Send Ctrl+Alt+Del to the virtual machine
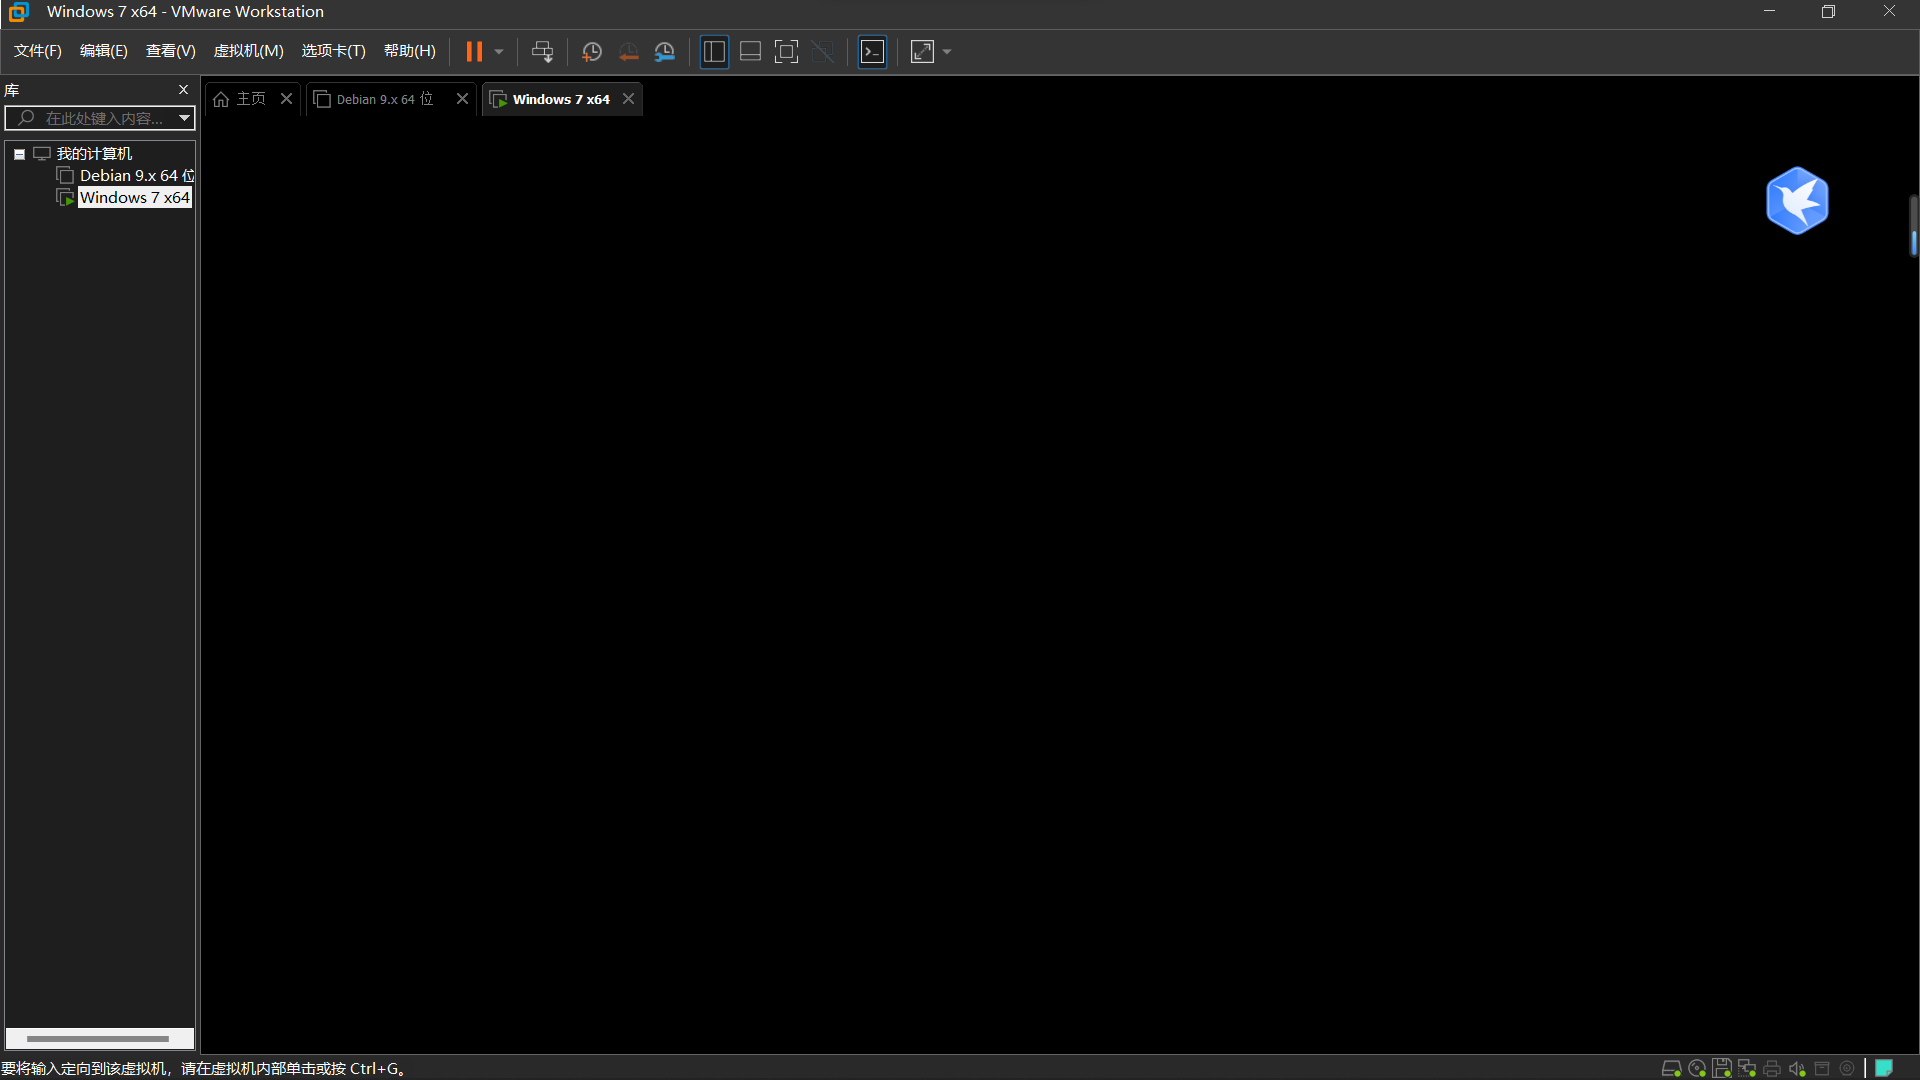The image size is (1920, 1080). click(x=542, y=51)
